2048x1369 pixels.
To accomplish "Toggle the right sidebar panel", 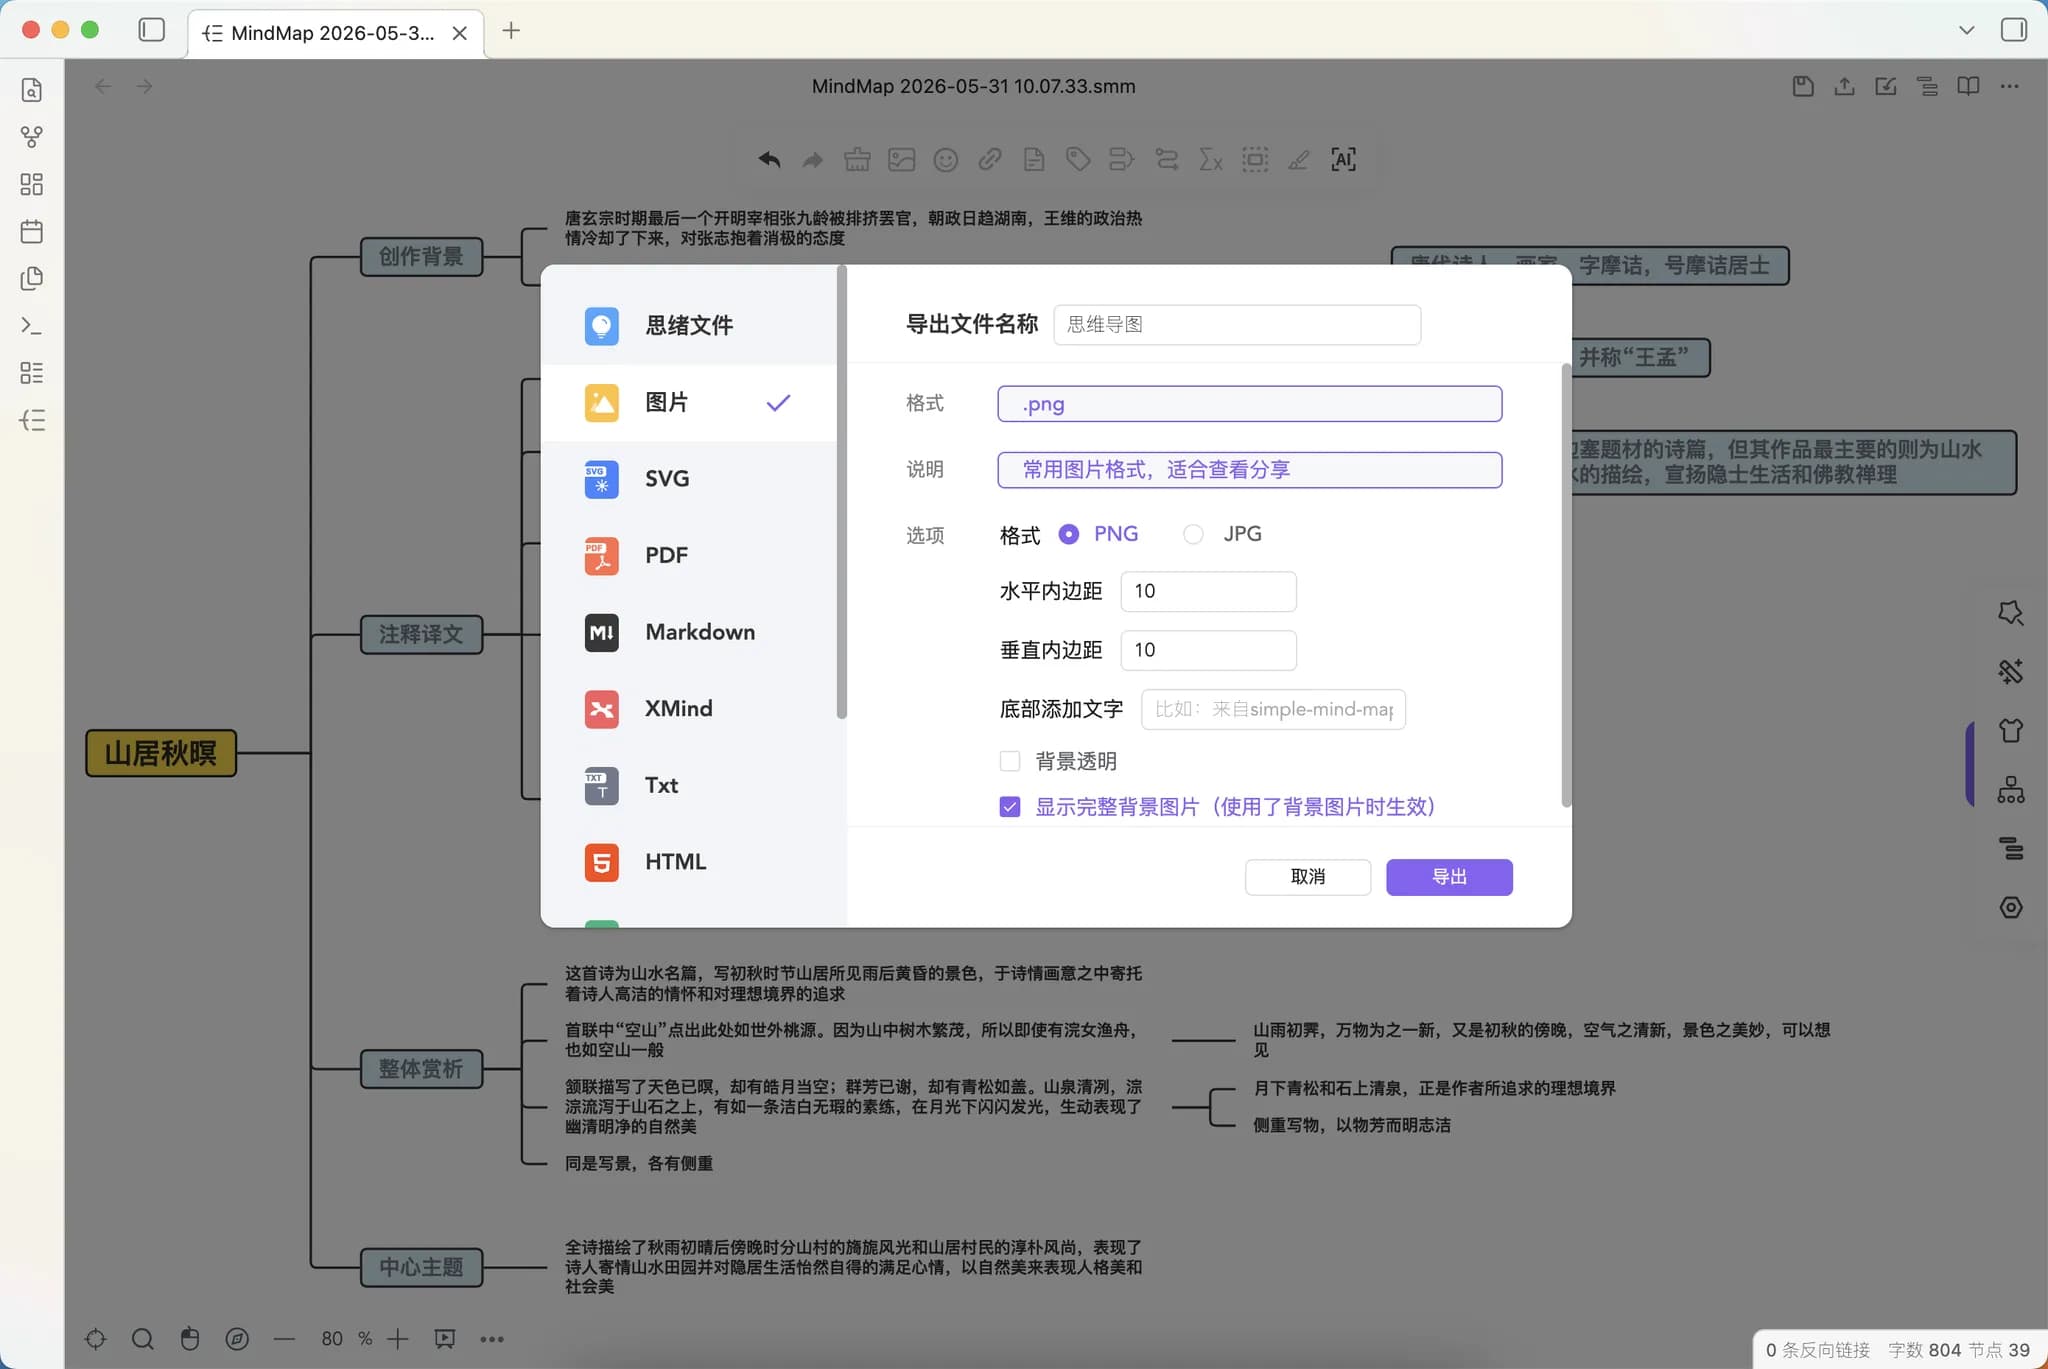I will 2014,30.
